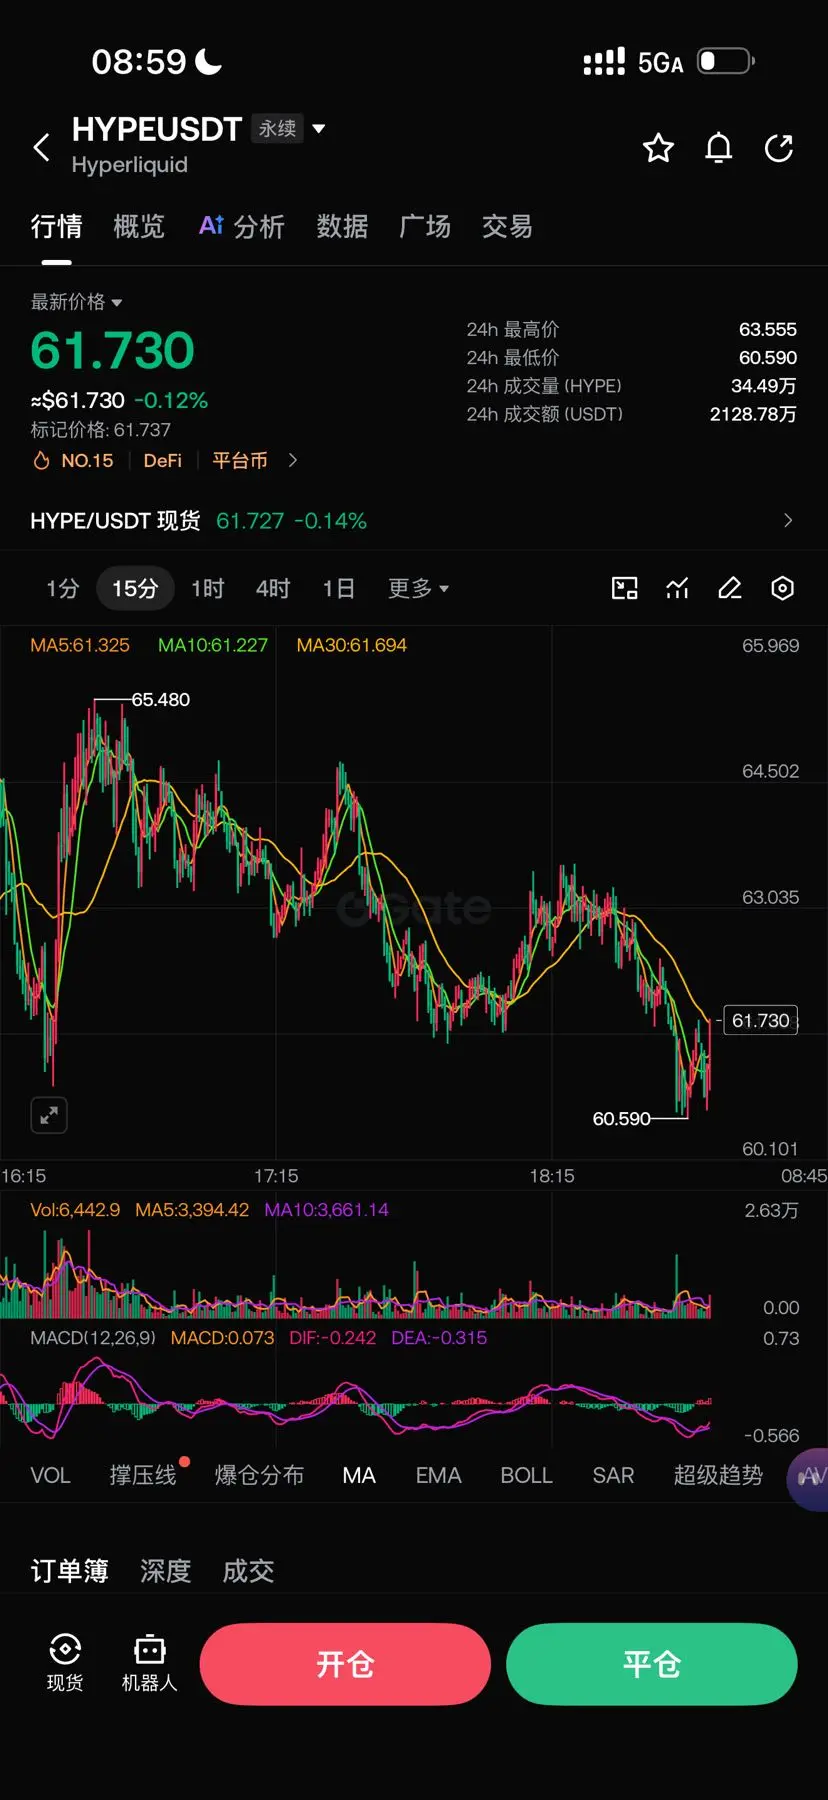Open 现货 spot trading icon
This screenshot has width=828, height=1800.
pos(65,1663)
